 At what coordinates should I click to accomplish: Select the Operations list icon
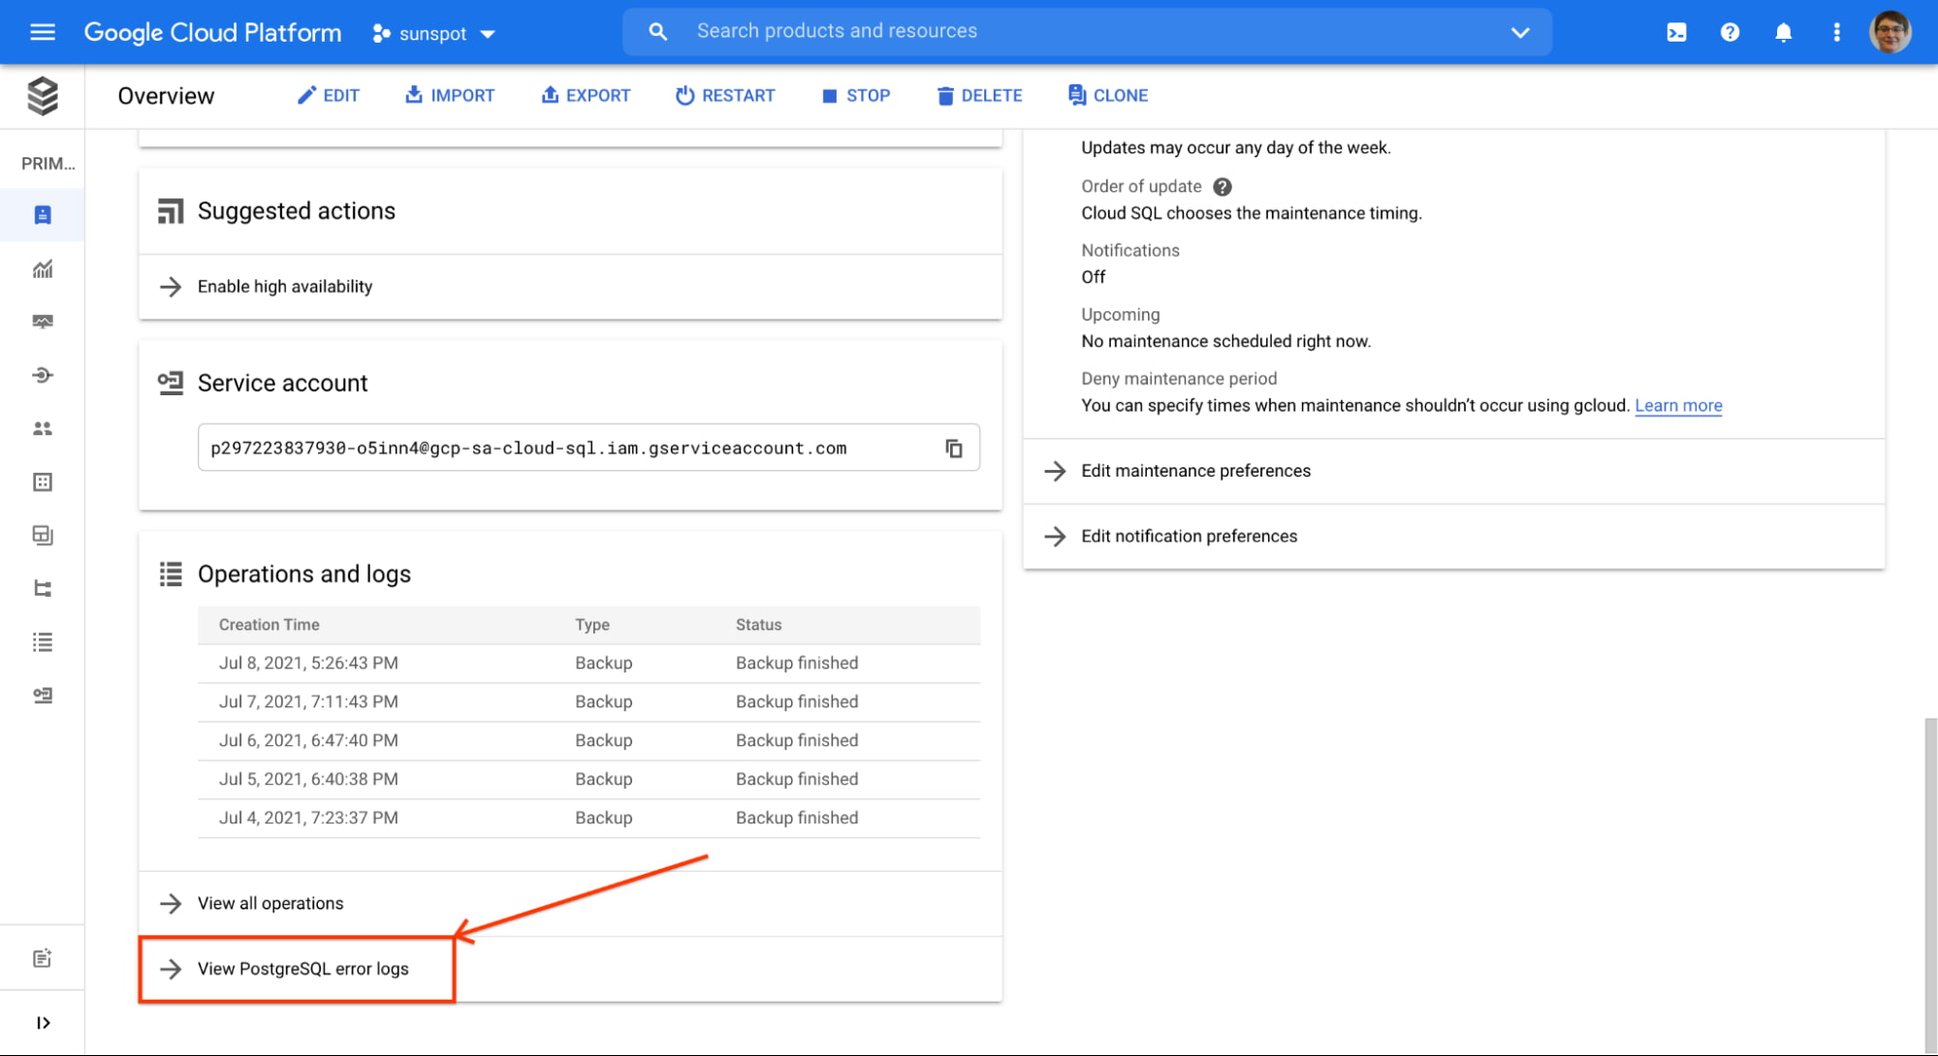coord(42,641)
